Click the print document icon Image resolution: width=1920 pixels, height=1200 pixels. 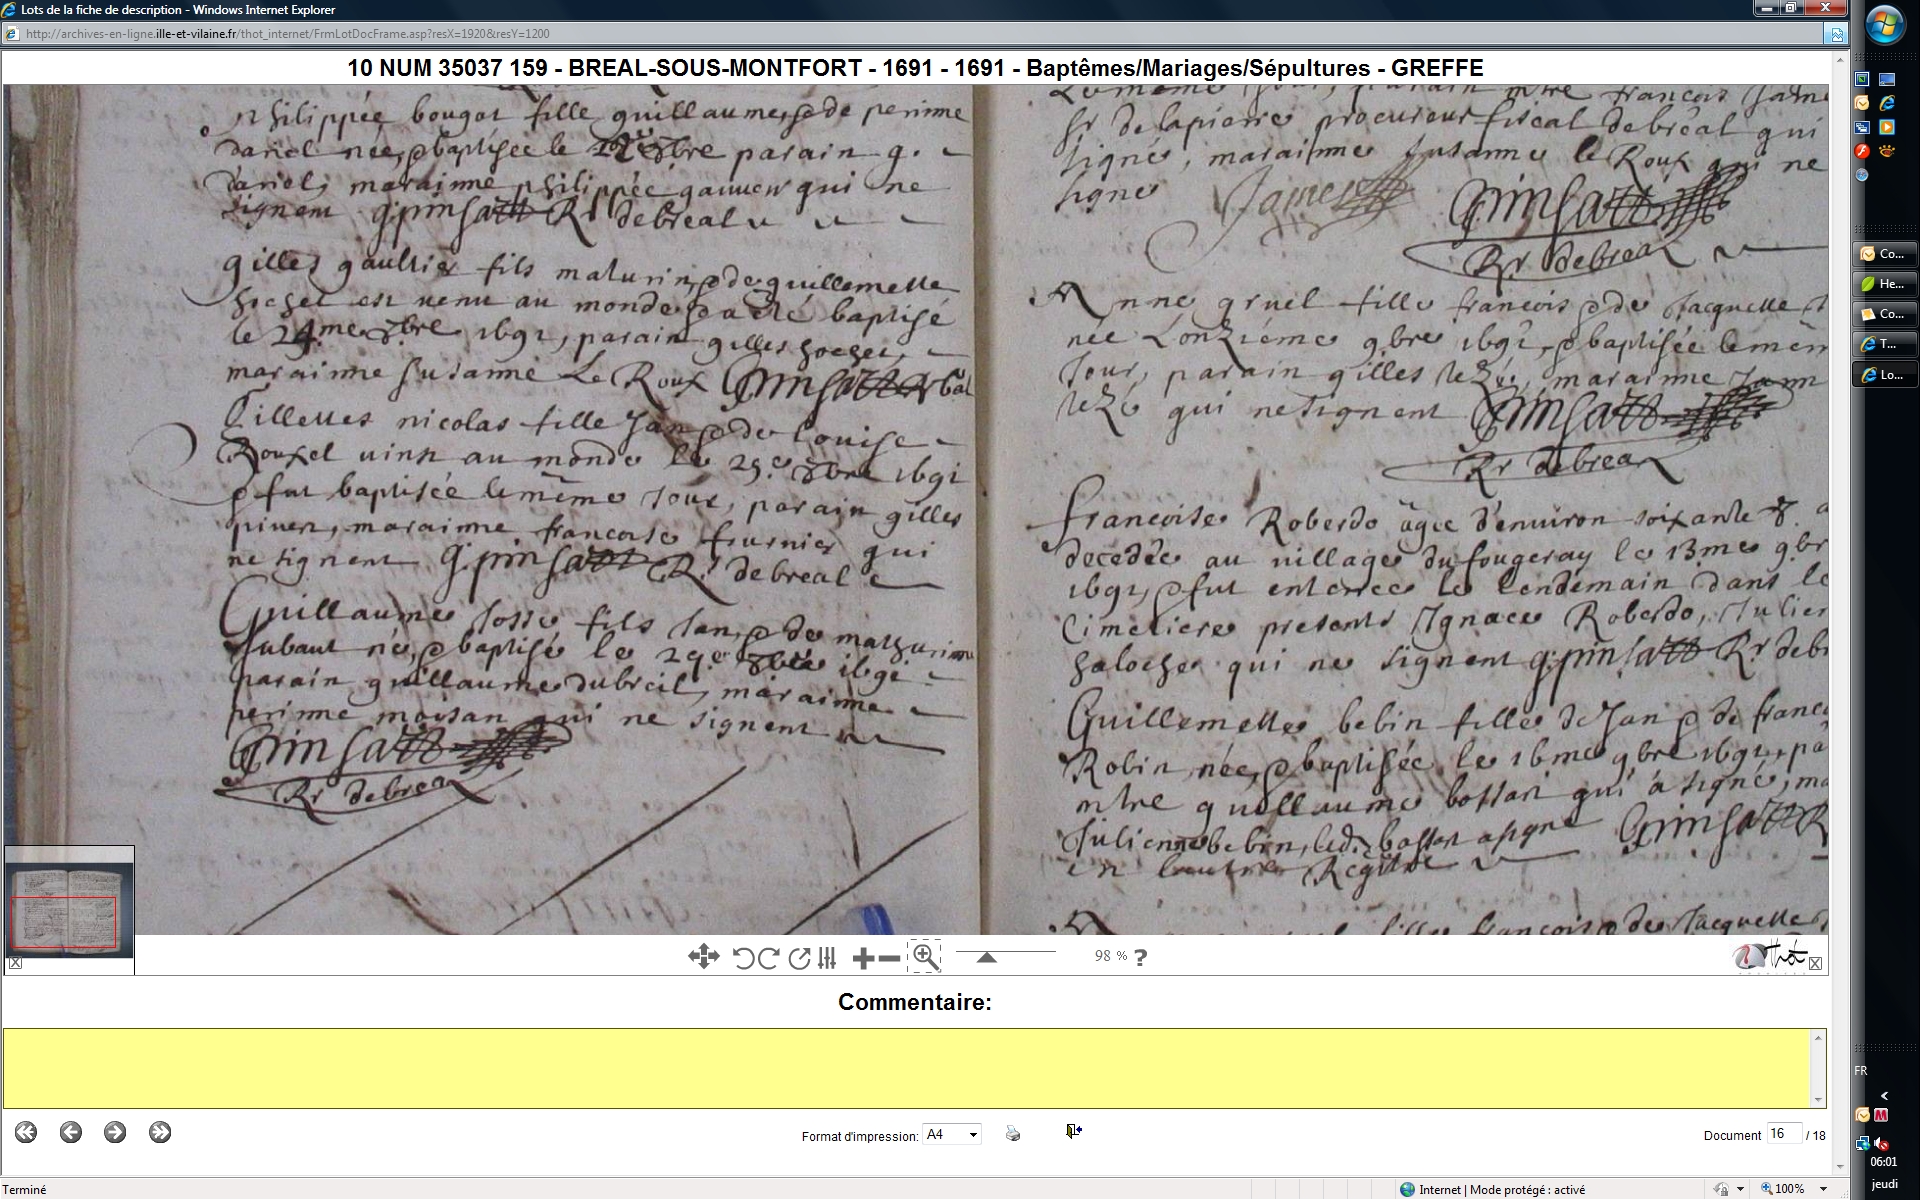[x=1013, y=1133]
